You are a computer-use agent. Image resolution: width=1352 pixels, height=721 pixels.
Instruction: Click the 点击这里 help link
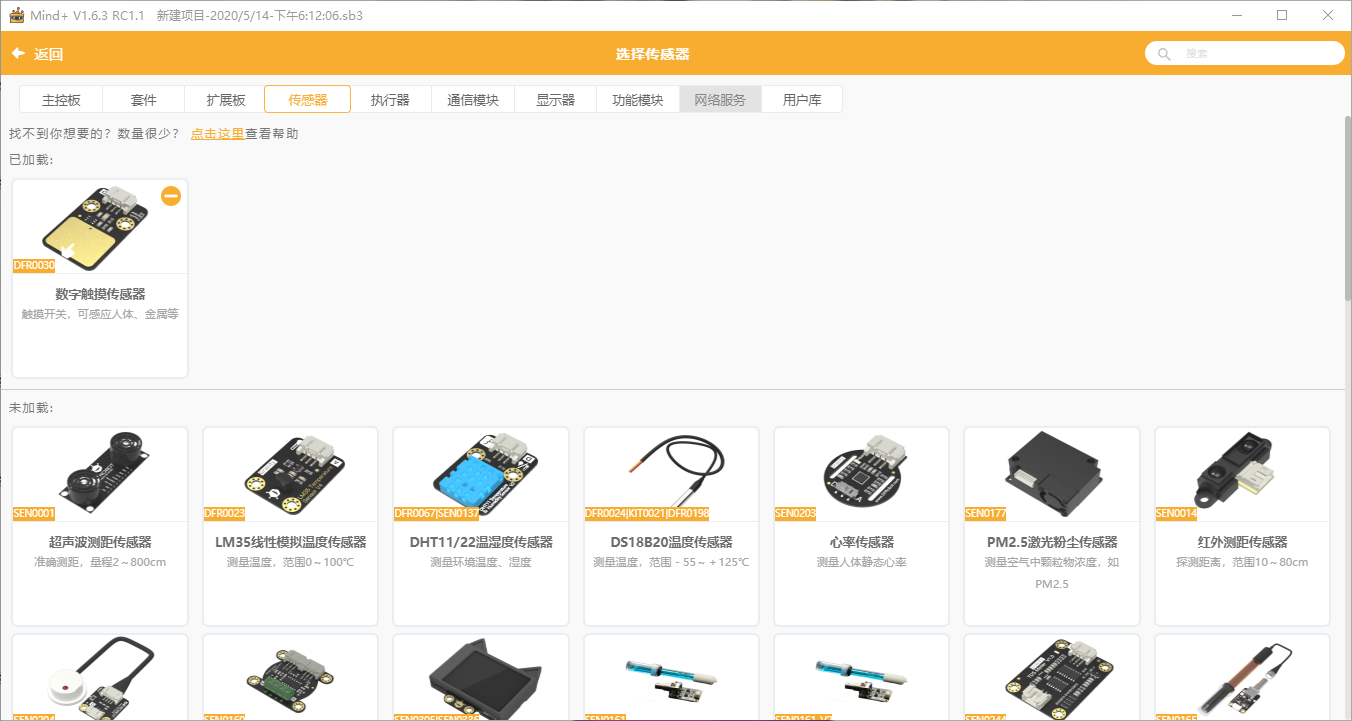point(218,134)
